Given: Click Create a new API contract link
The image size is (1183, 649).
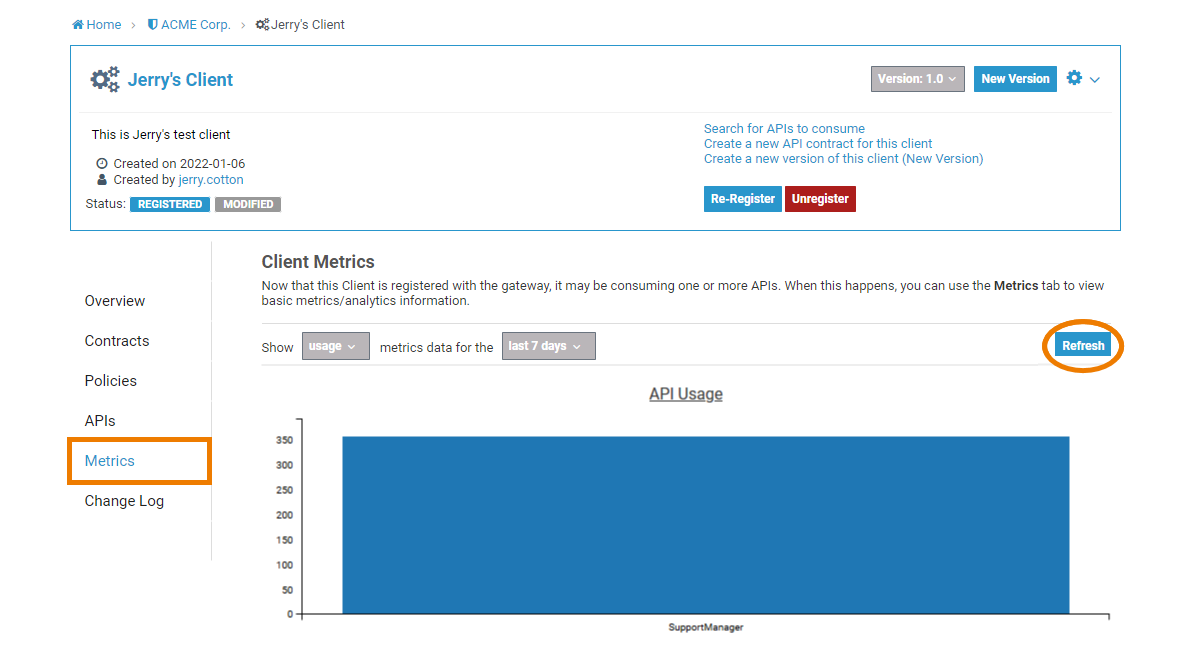Looking at the screenshot, I should point(818,143).
